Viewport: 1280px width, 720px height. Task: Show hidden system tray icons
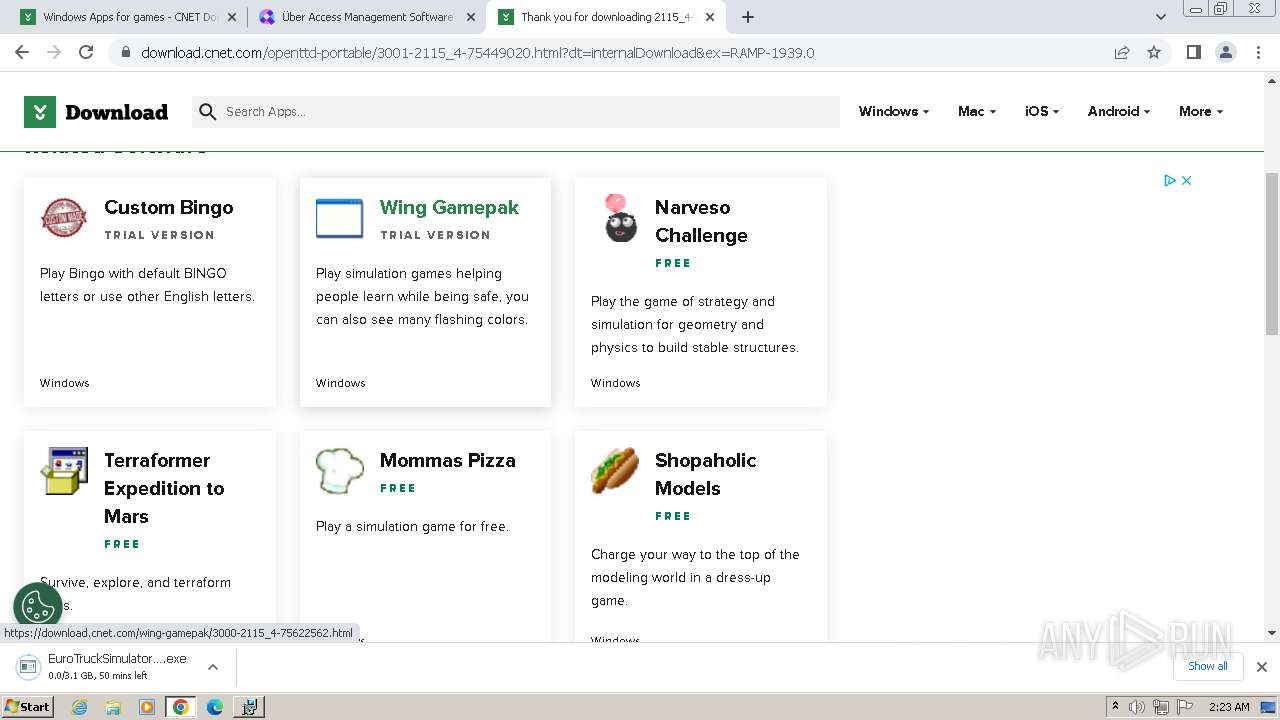(1115, 707)
